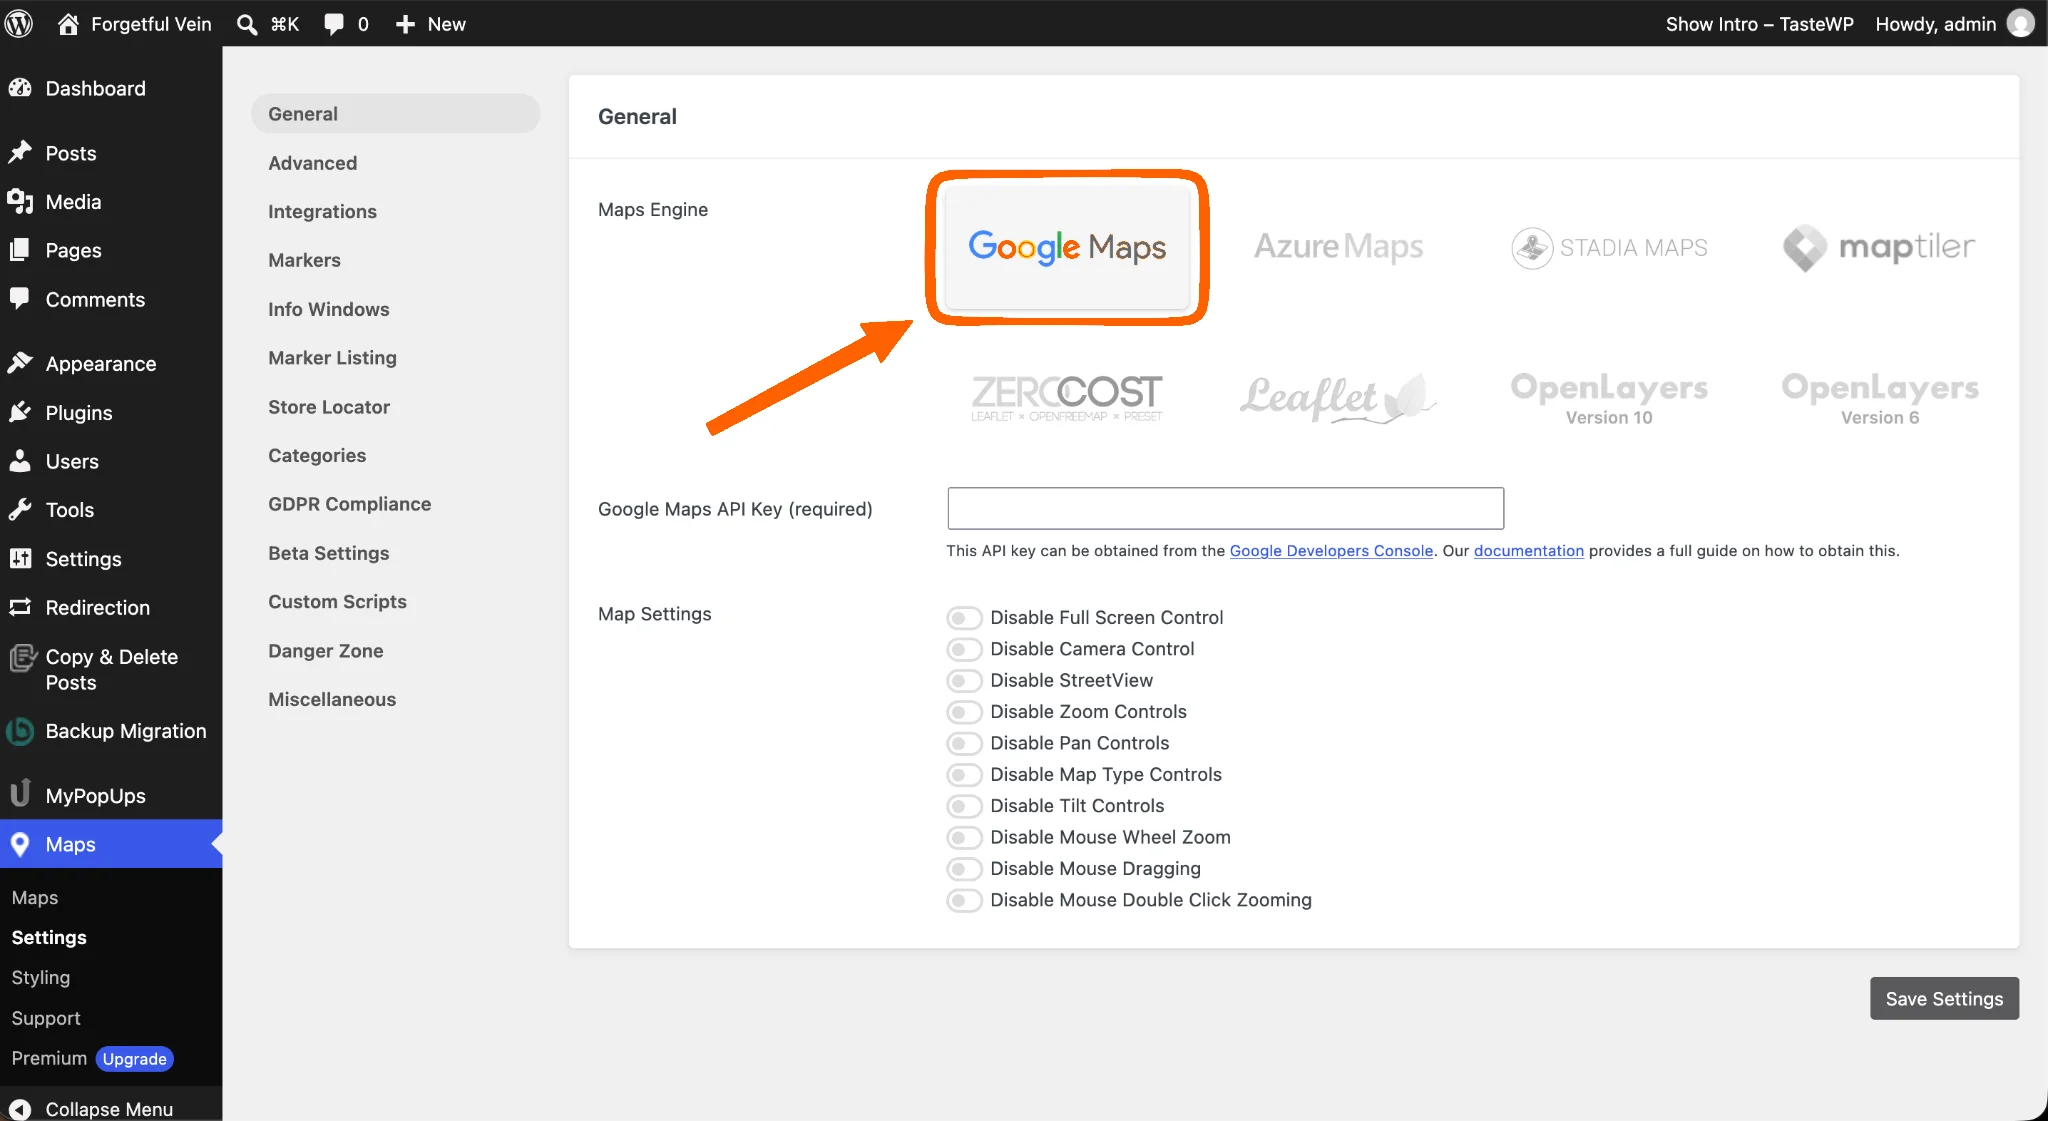Click the MyPopUps icon
Image resolution: width=2048 pixels, height=1121 pixels.
click(x=20, y=794)
